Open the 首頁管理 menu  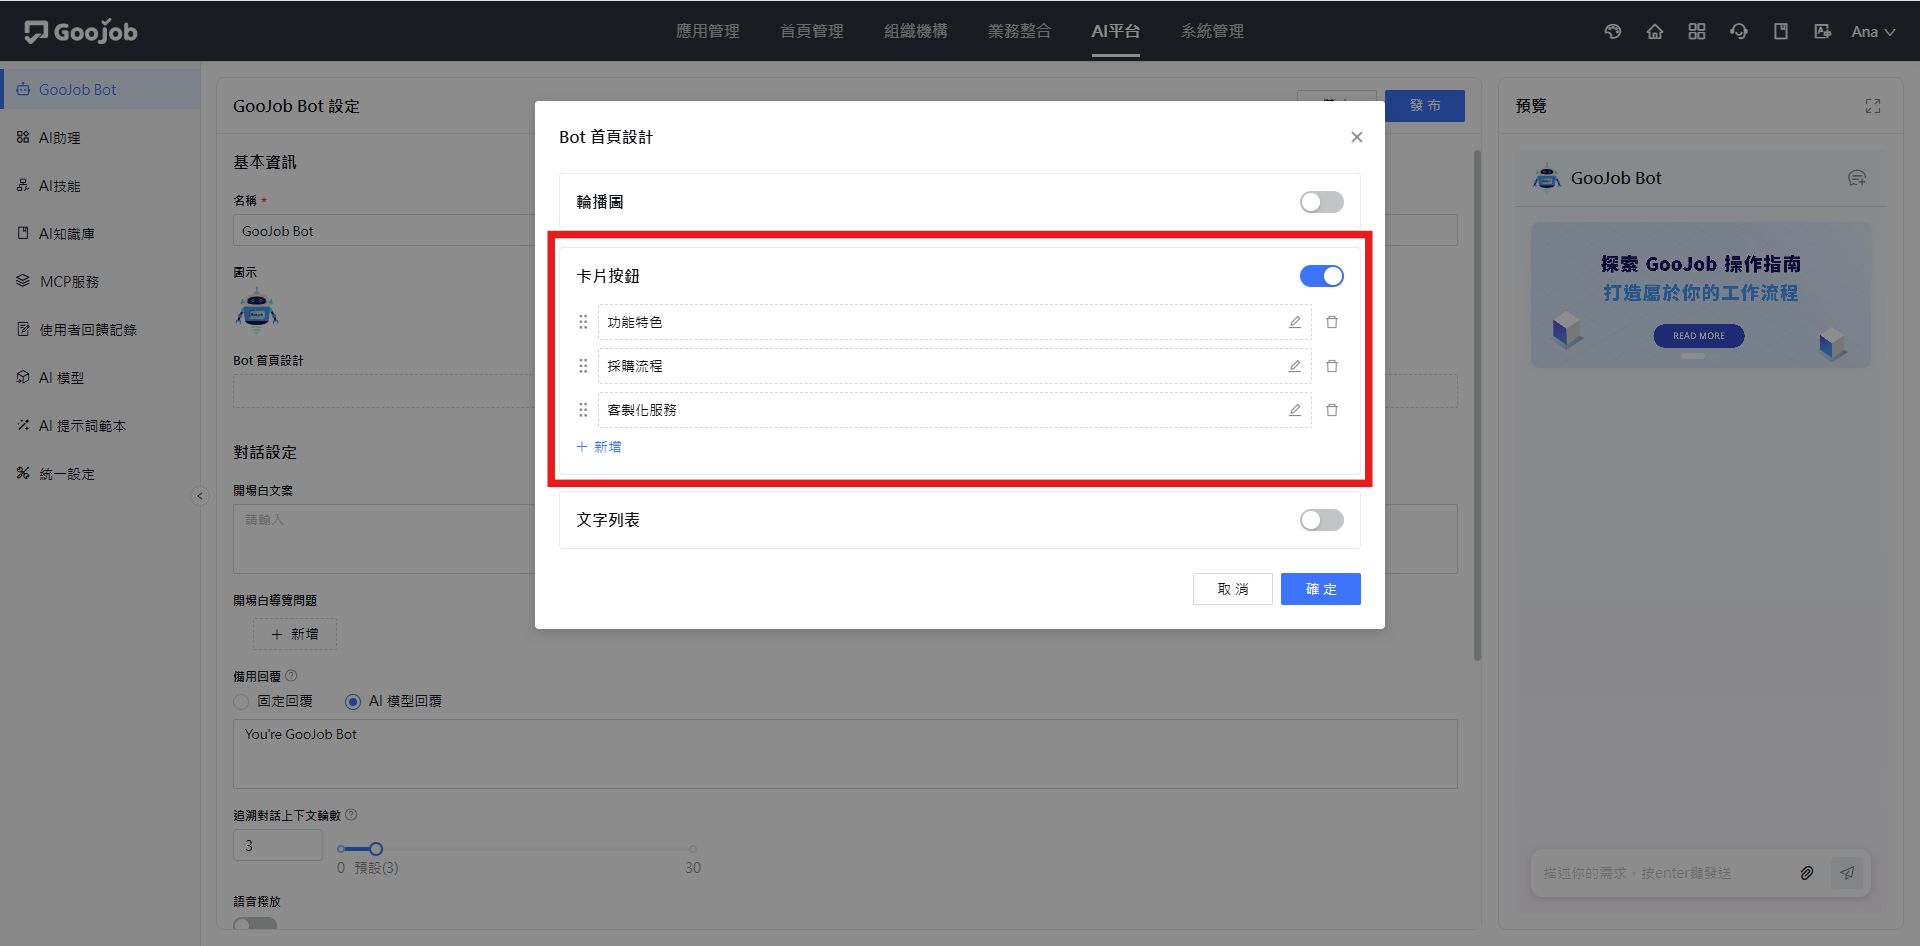(812, 31)
